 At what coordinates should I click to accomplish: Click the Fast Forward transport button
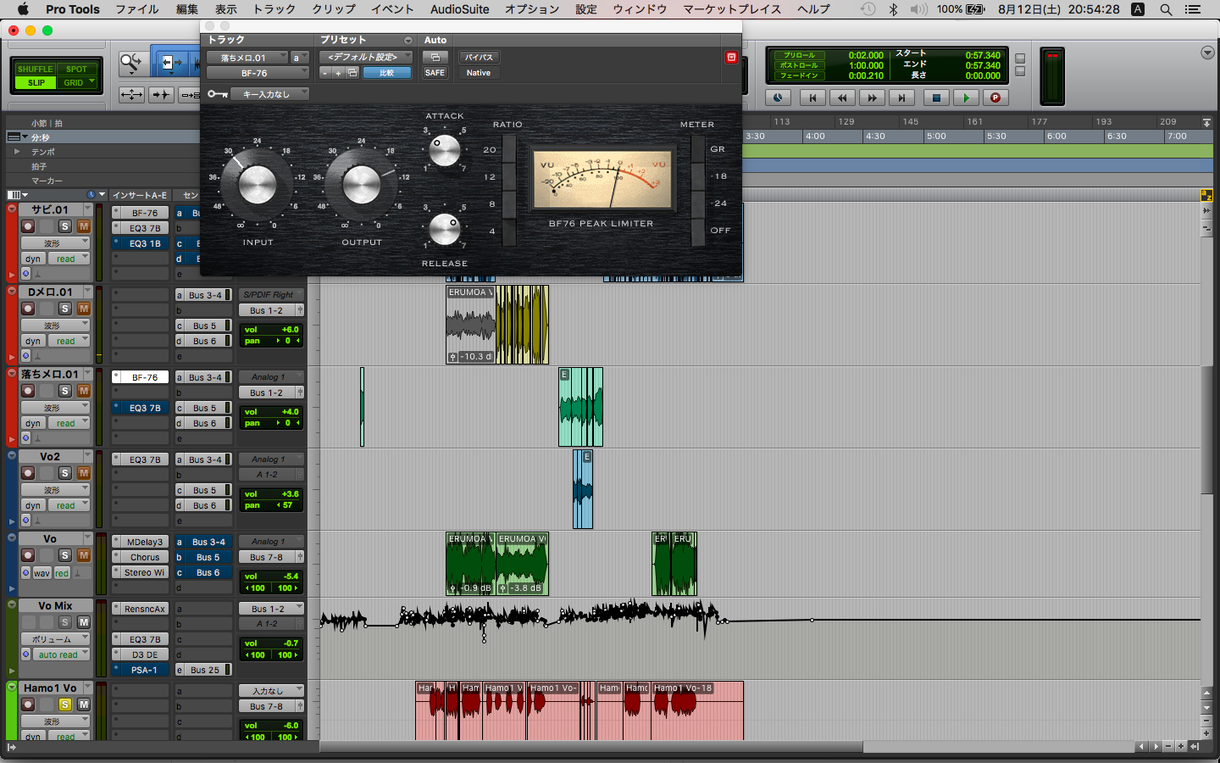tap(872, 97)
